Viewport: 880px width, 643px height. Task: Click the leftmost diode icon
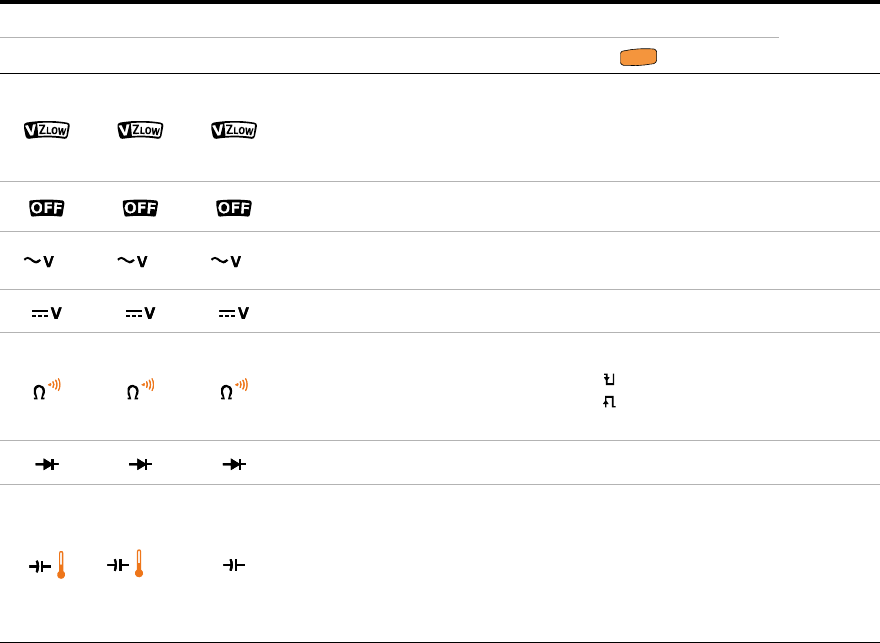click(47, 465)
